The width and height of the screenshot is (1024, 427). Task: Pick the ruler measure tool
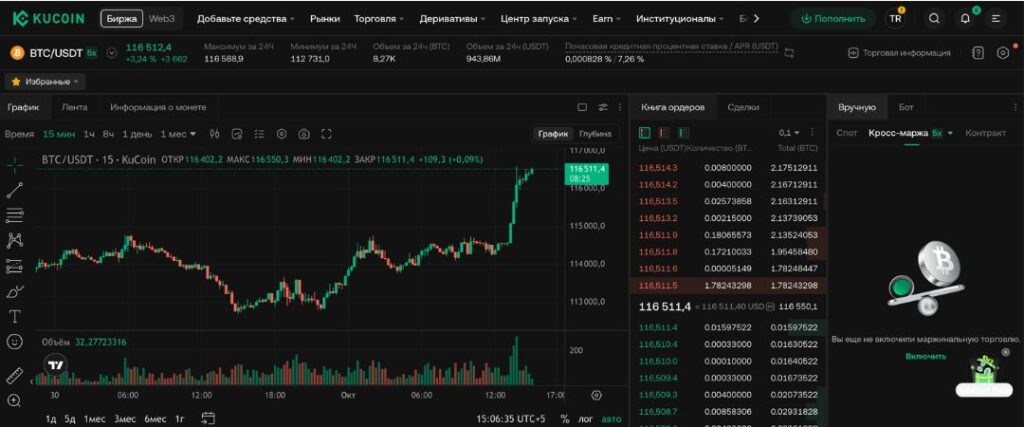point(15,375)
